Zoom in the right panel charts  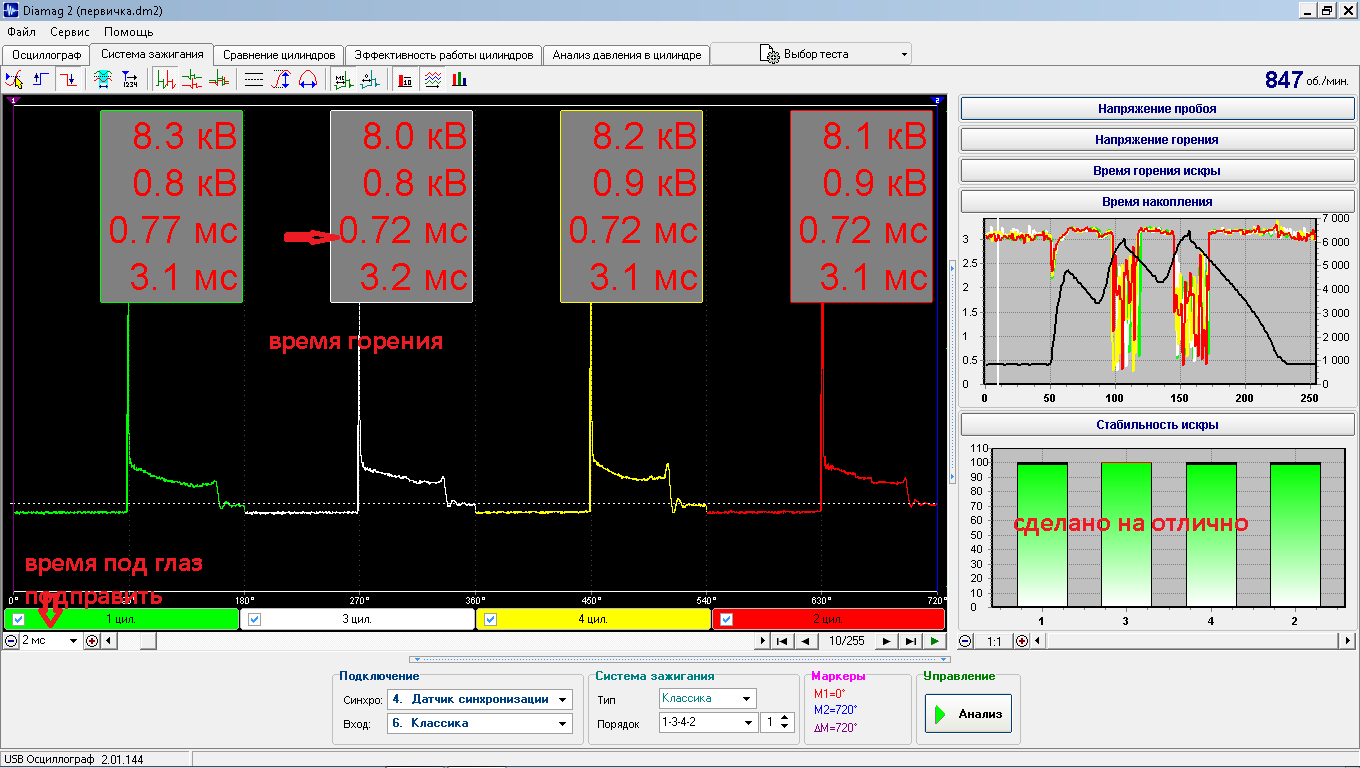(x=1022, y=641)
